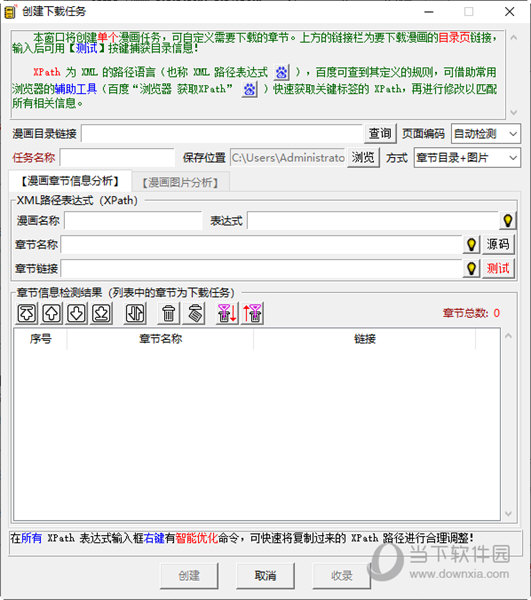The height and width of the screenshot is (600, 531).
Task: Click the move-to-bottom chapter icon
Action: (101, 313)
